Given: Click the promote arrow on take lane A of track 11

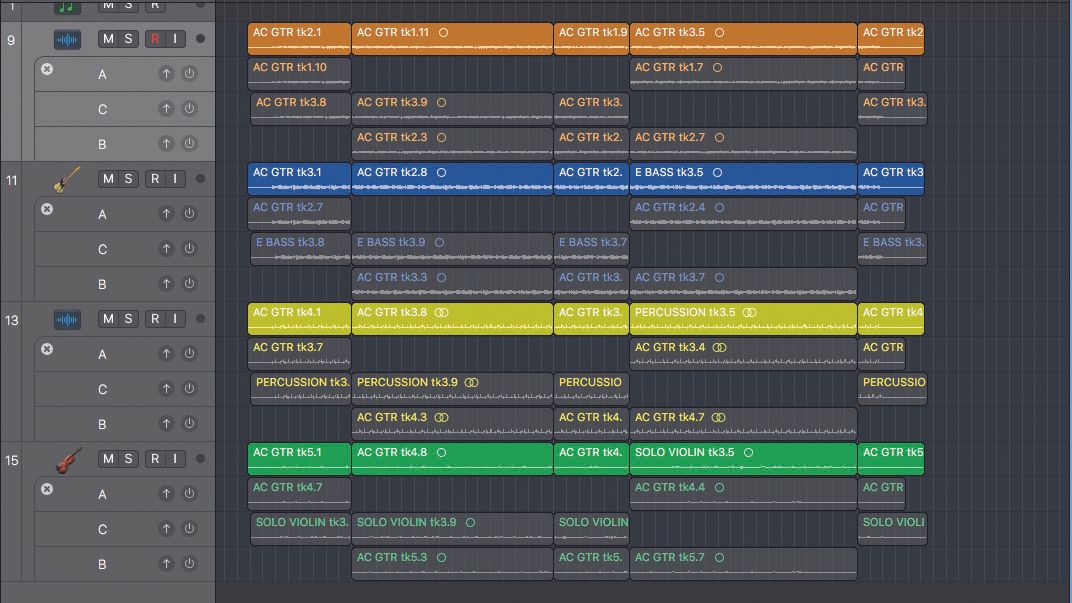Looking at the screenshot, I should coord(168,214).
